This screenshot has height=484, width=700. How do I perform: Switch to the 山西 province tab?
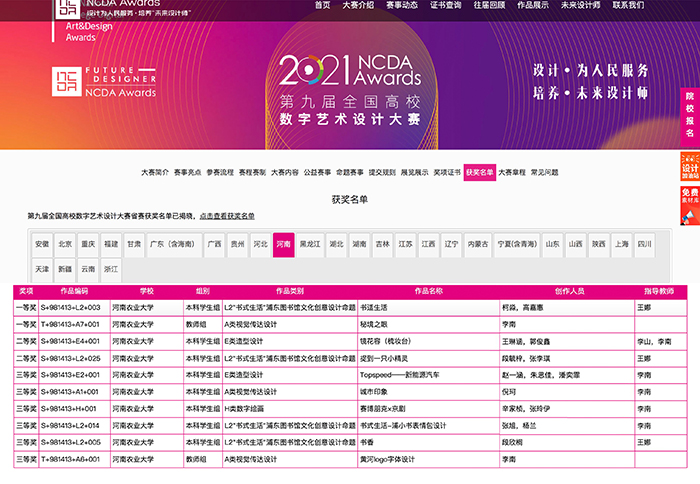point(576,244)
